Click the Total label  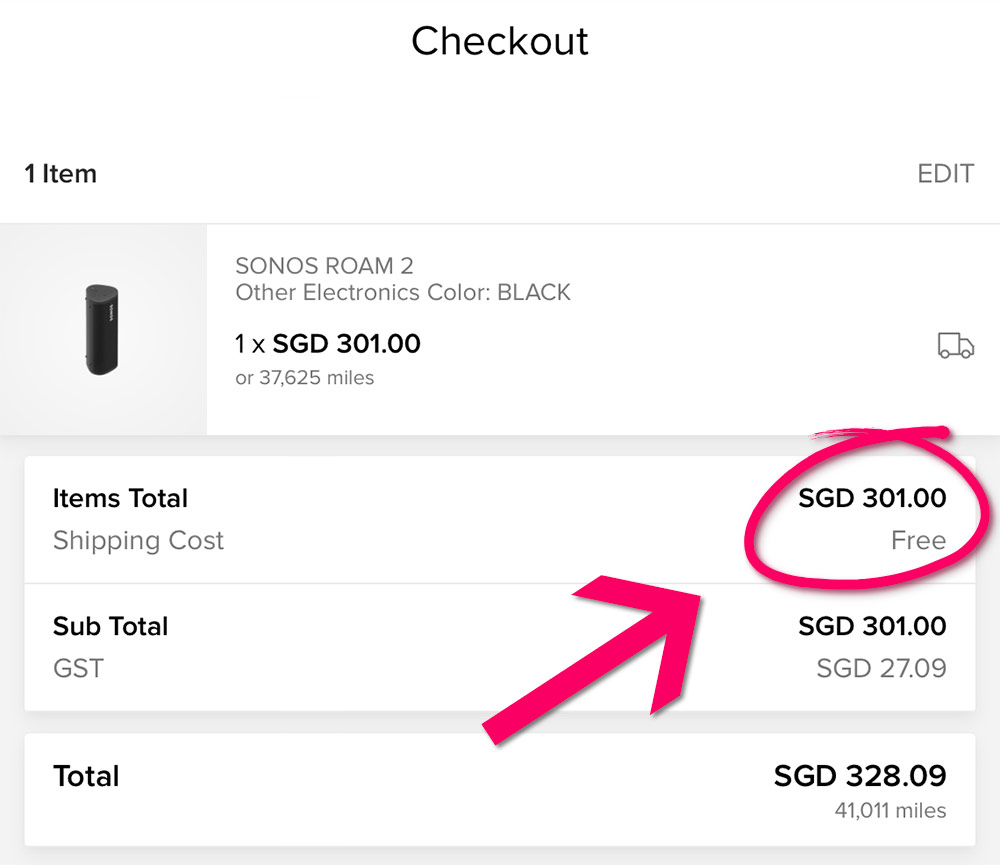coord(86,776)
